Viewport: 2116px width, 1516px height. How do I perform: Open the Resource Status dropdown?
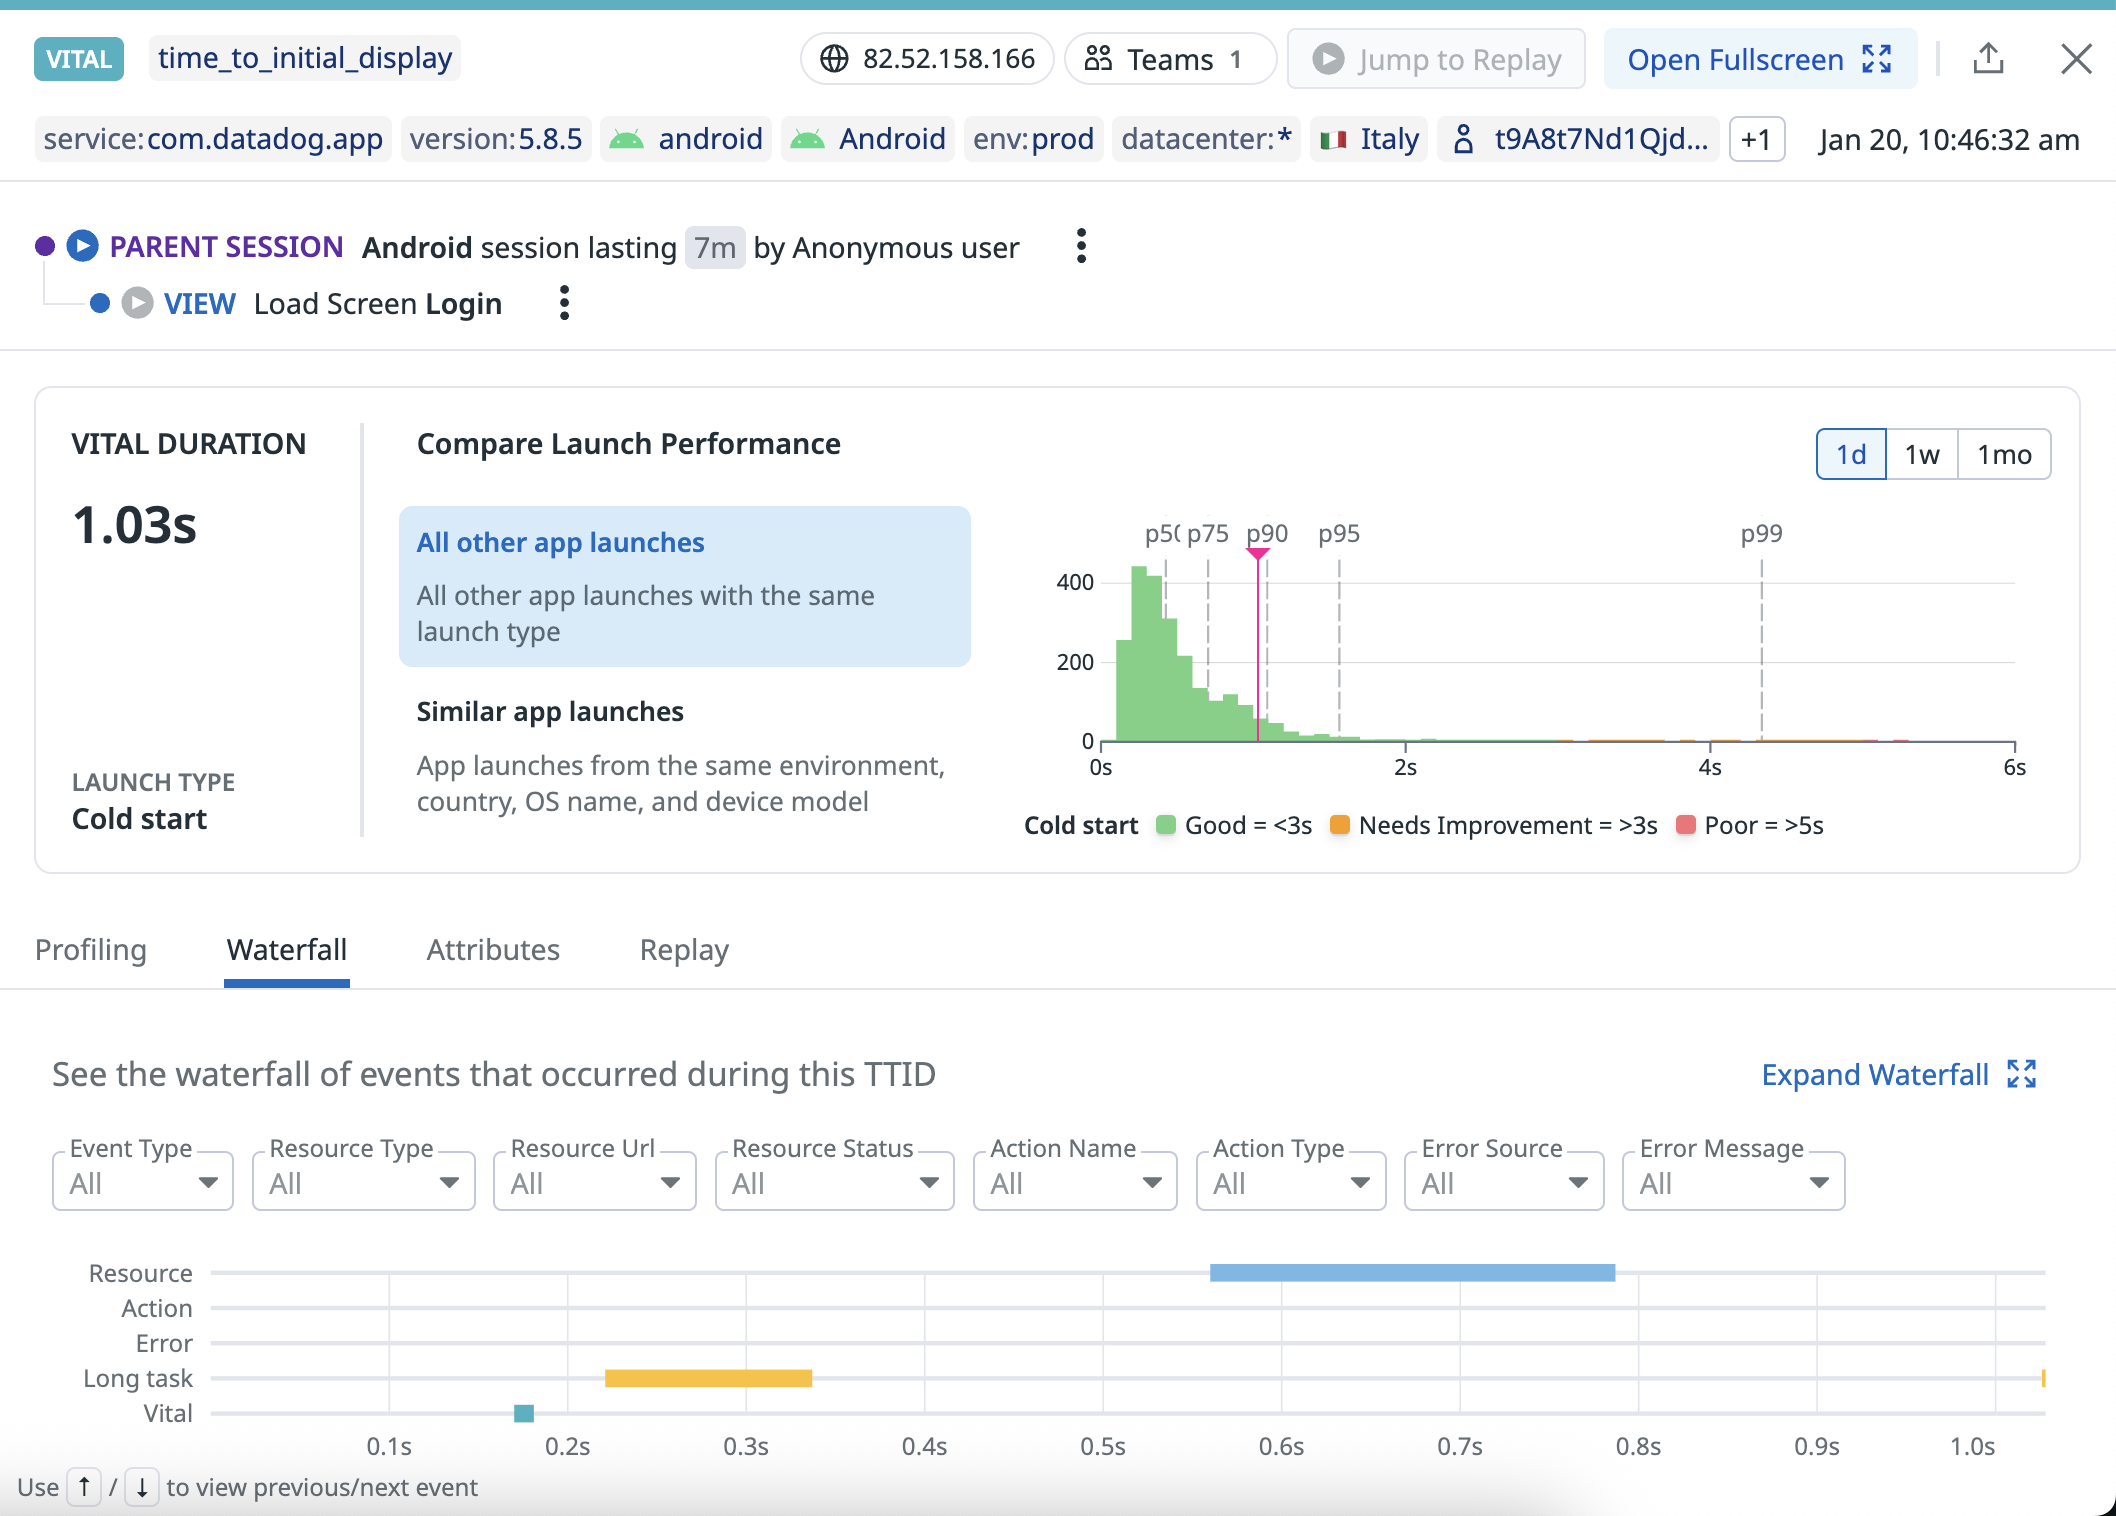click(x=834, y=1183)
